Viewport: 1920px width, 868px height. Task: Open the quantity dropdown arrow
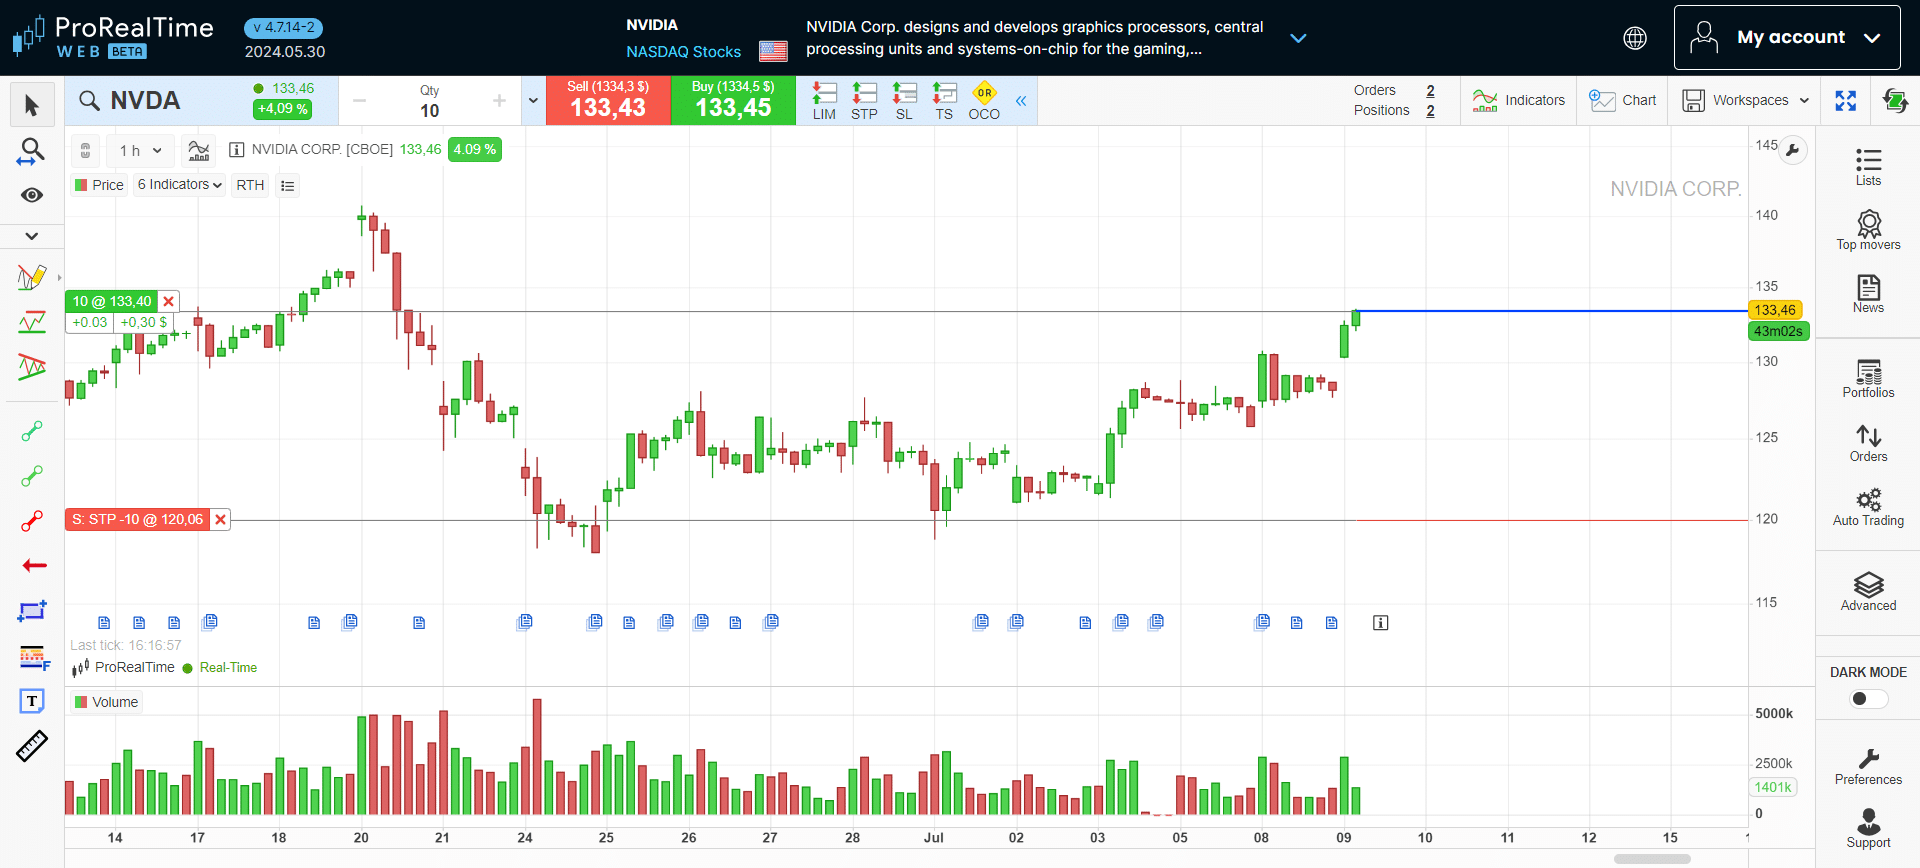tap(533, 101)
